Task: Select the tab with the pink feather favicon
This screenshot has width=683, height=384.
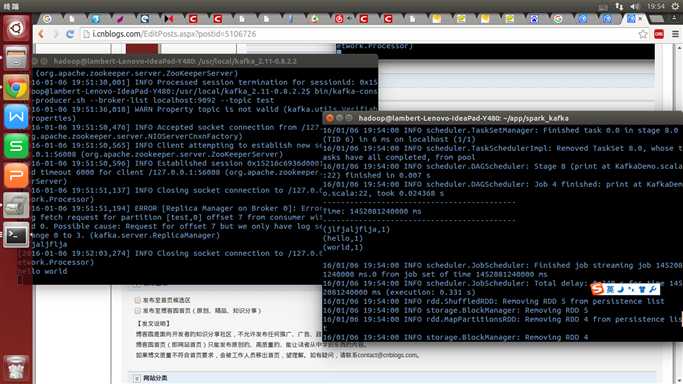Action: (120, 19)
